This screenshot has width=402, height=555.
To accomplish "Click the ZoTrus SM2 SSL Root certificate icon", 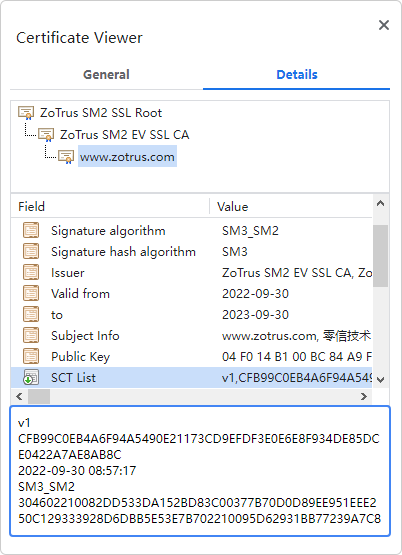I will pyautogui.click(x=26, y=113).
